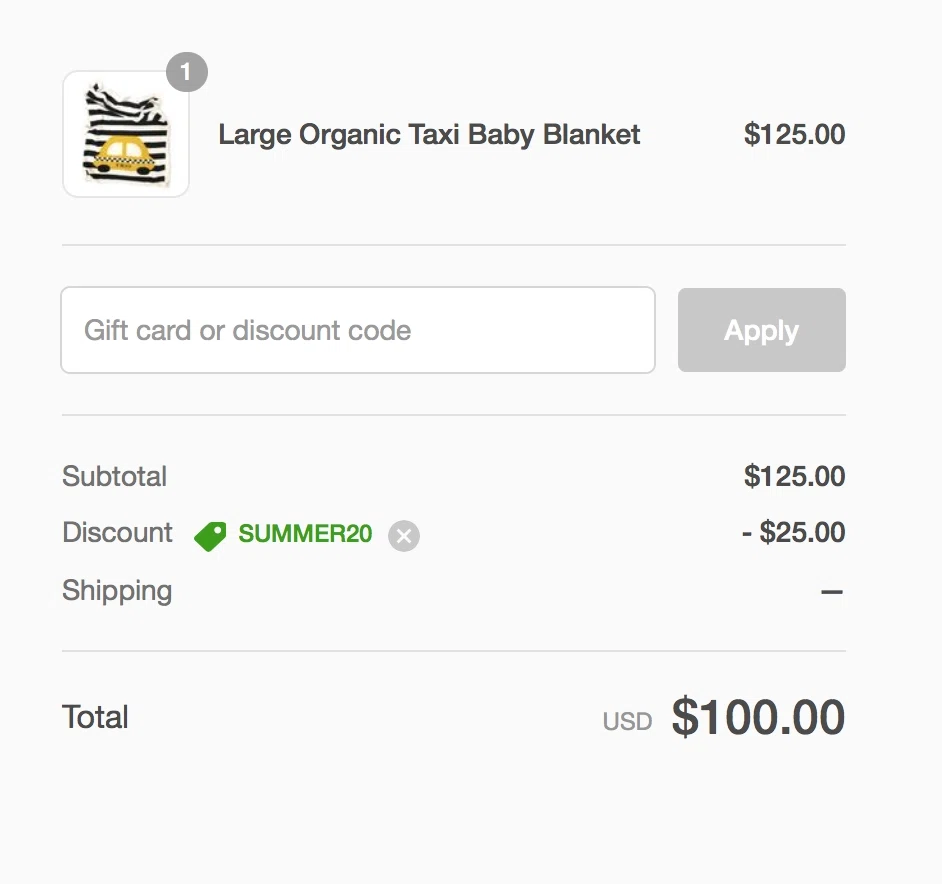The image size is (942, 884).
Task: Open the taxi baby blanket thumbnail
Action: click(x=126, y=134)
